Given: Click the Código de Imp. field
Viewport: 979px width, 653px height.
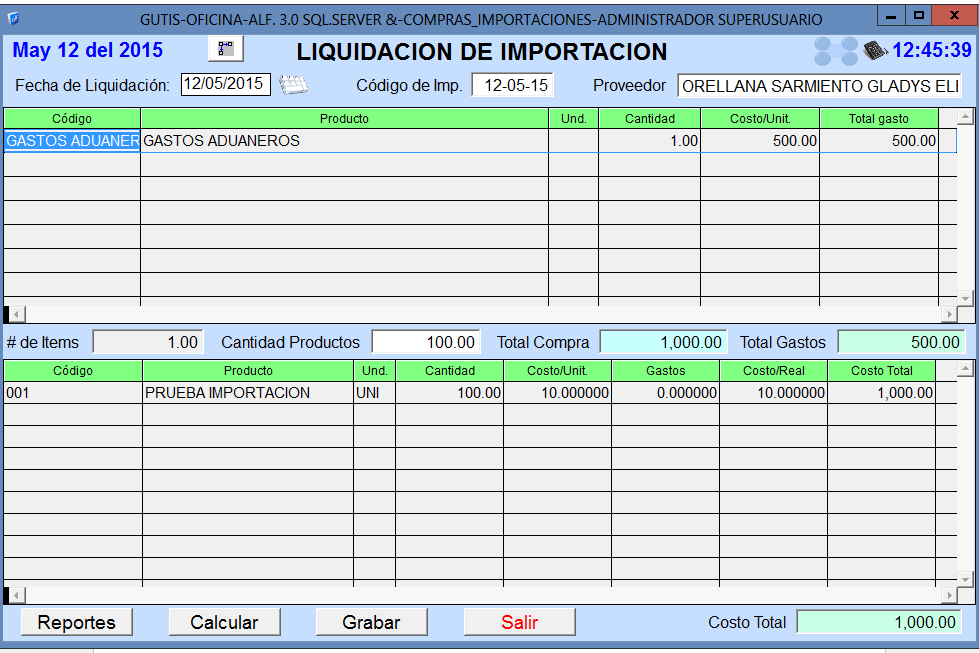Looking at the screenshot, I should 514,86.
